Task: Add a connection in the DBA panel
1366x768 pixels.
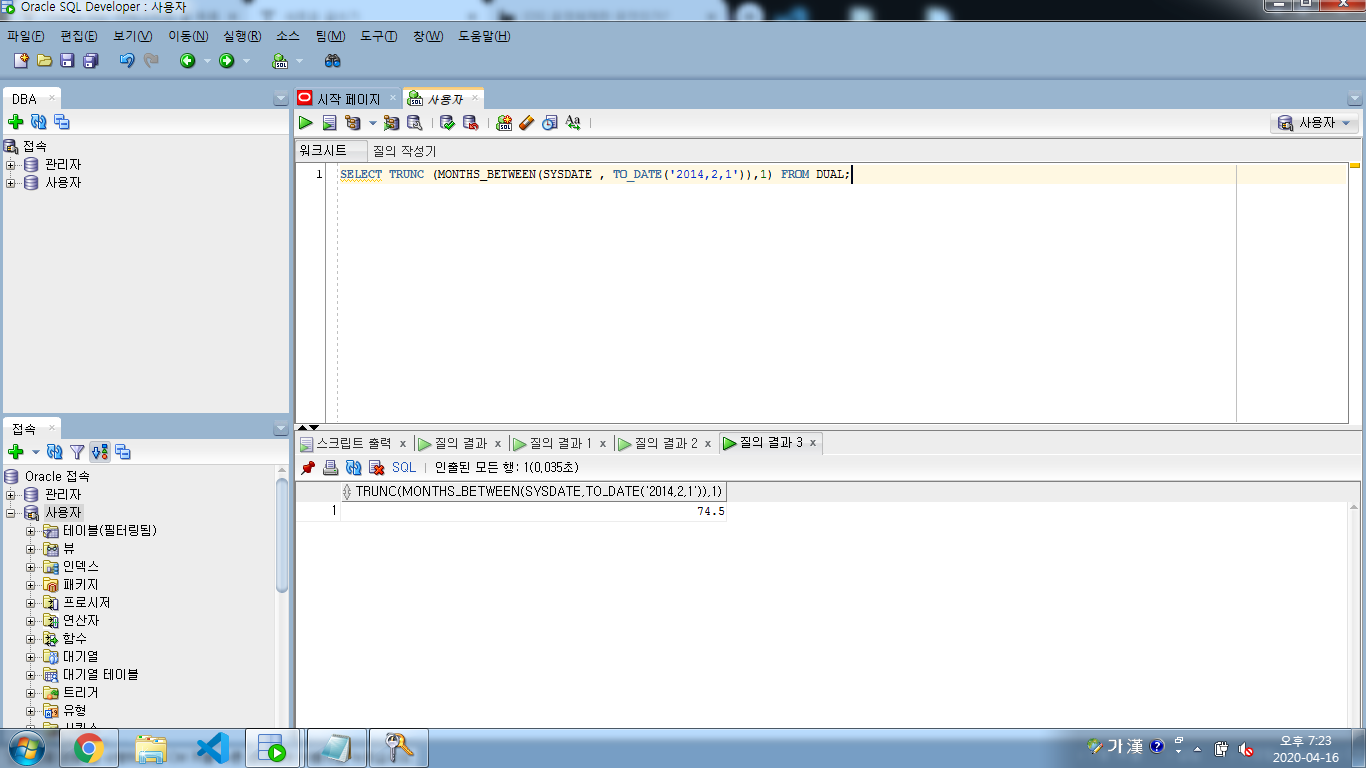Action: tap(15, 122)
